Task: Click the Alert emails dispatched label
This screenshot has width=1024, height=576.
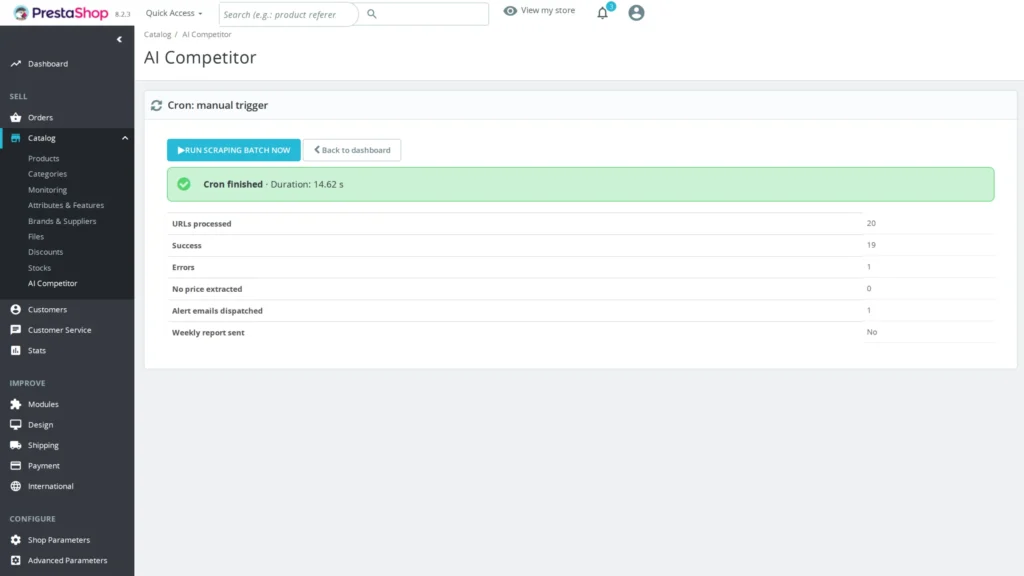Action: (217, 311)
